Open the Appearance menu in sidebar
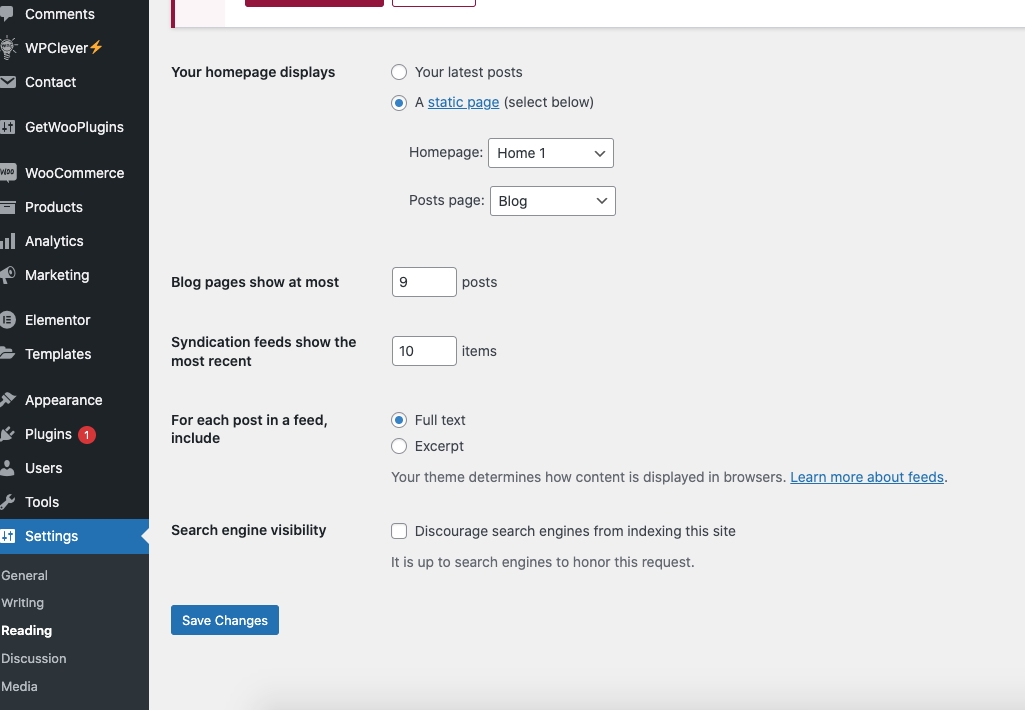Screen dimensions: 1025x710 (x=63, y=400)
